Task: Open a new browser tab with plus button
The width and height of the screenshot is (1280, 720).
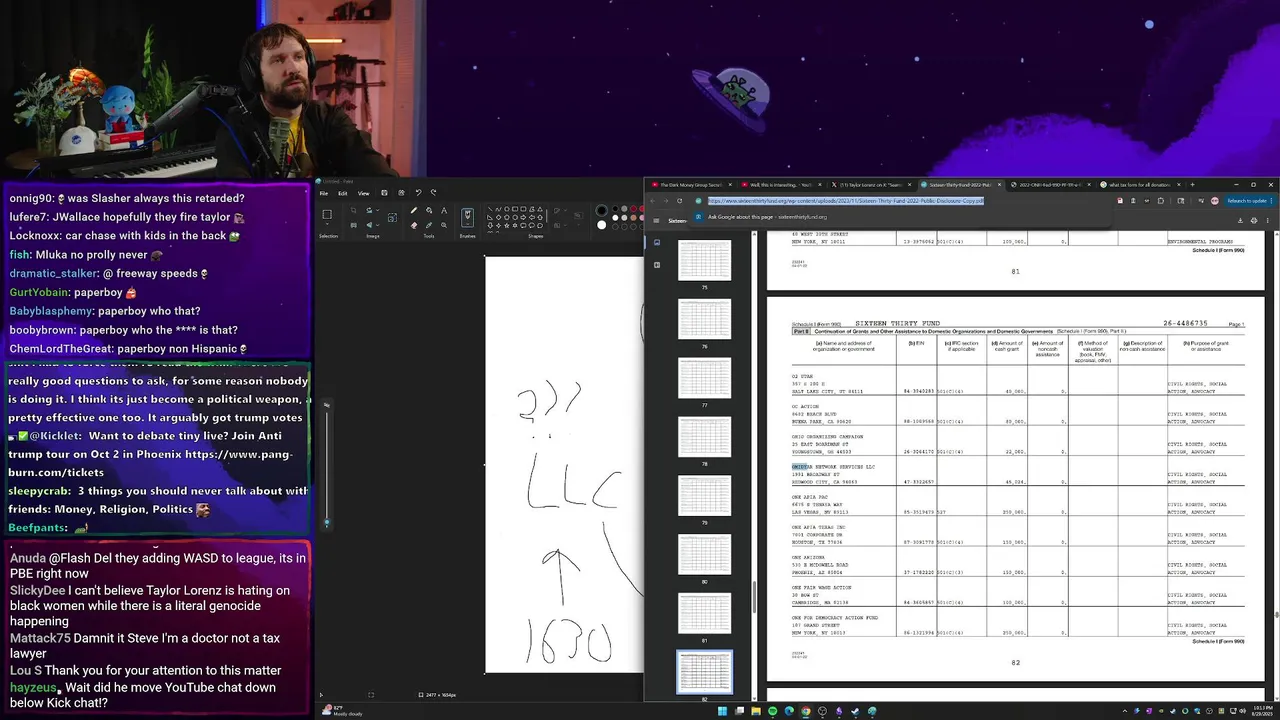Action: pyautogui.click(x=1192, y=185)
